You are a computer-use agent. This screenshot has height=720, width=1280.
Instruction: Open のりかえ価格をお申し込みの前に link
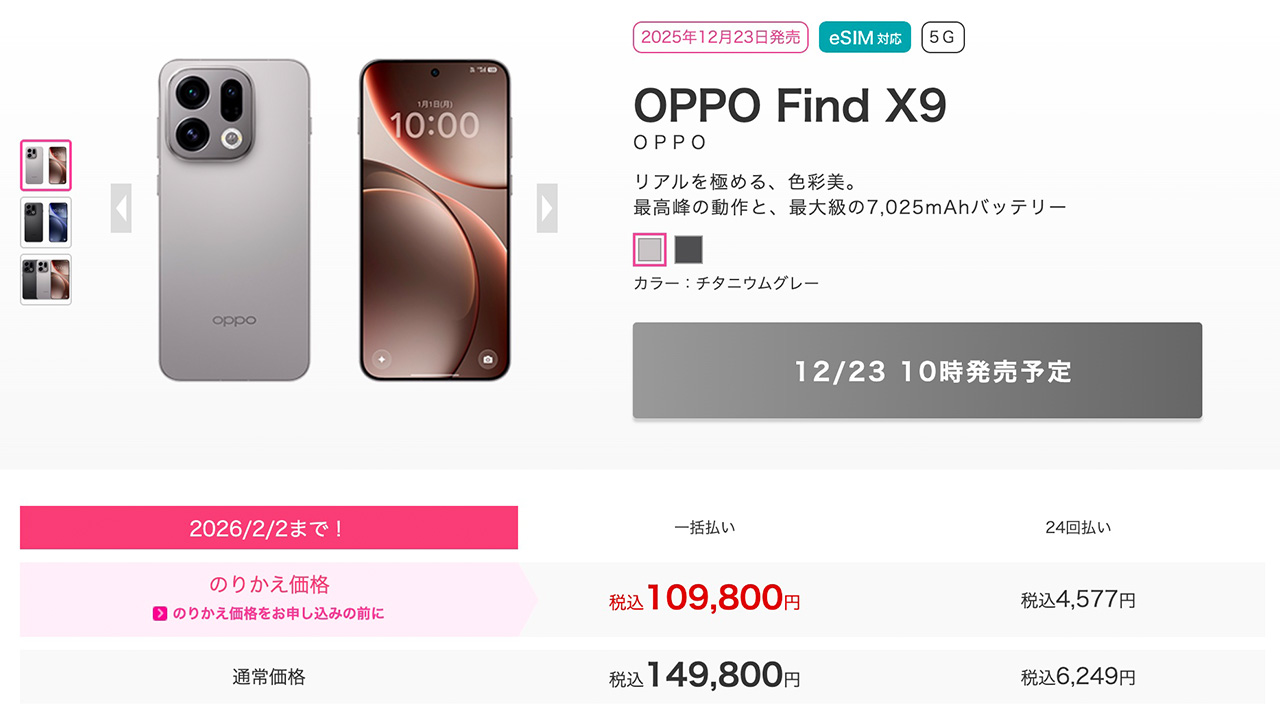pyautogui.click(x=278, y=613)
